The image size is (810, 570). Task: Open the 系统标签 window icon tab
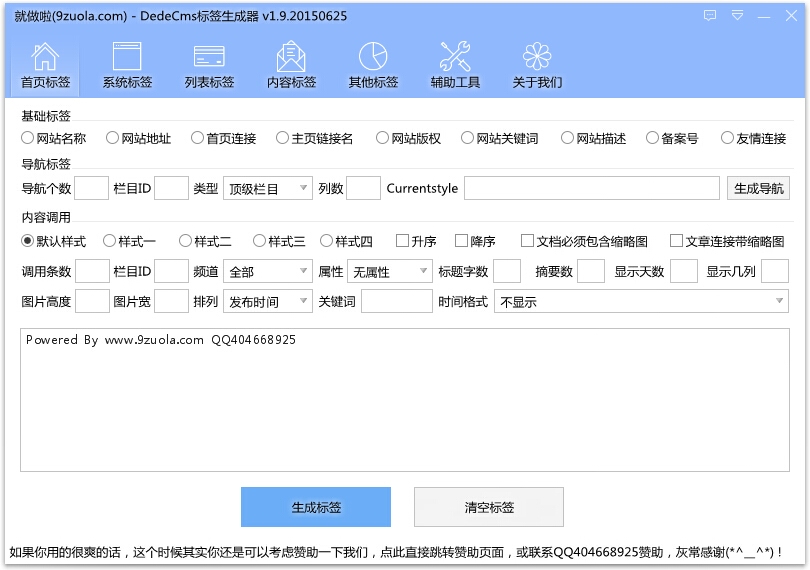click(127, 65)
